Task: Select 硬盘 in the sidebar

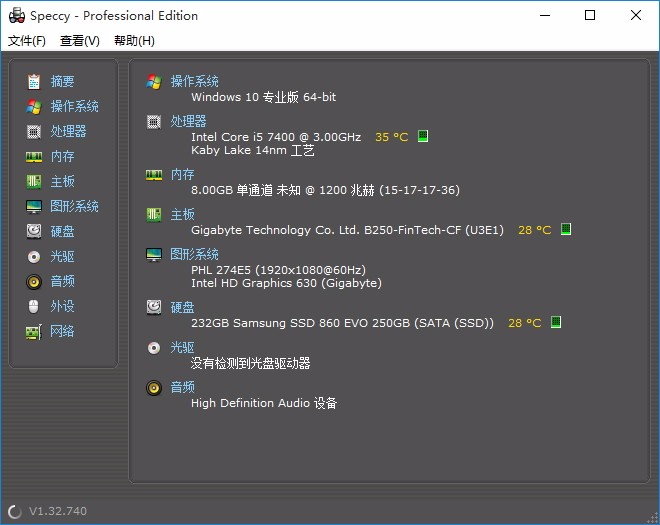Action: point(62,231)
